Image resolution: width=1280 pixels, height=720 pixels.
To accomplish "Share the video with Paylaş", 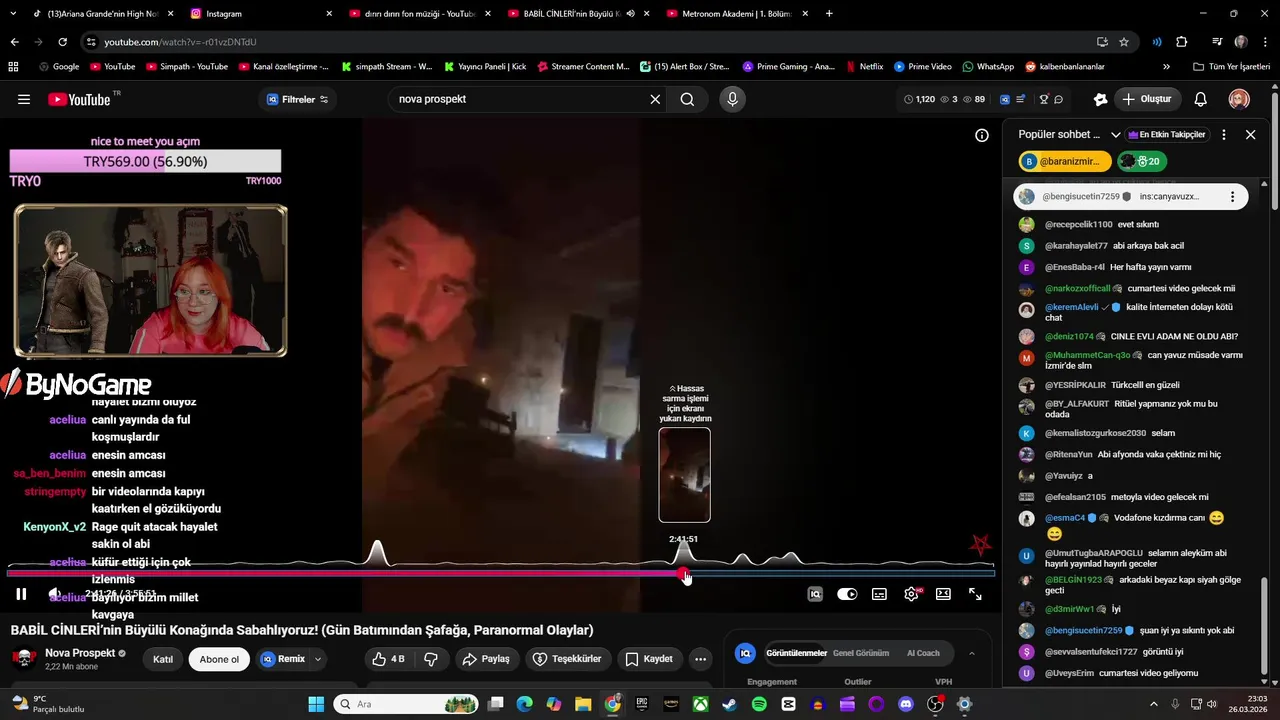I will point(485,659).
